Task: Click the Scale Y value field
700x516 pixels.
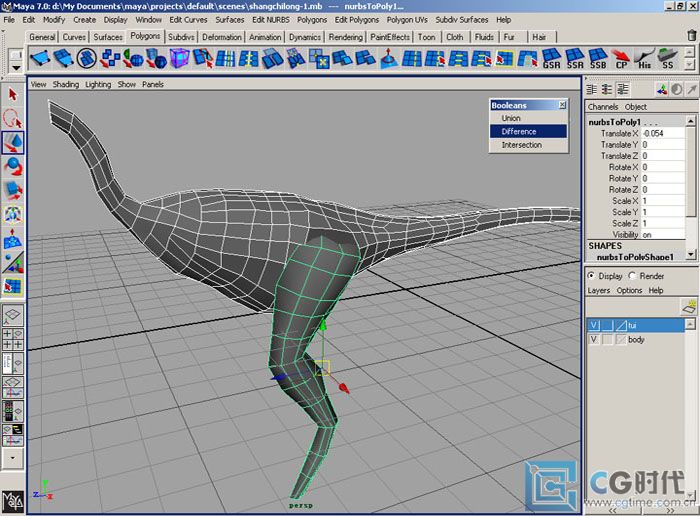Action: (663, 212)
